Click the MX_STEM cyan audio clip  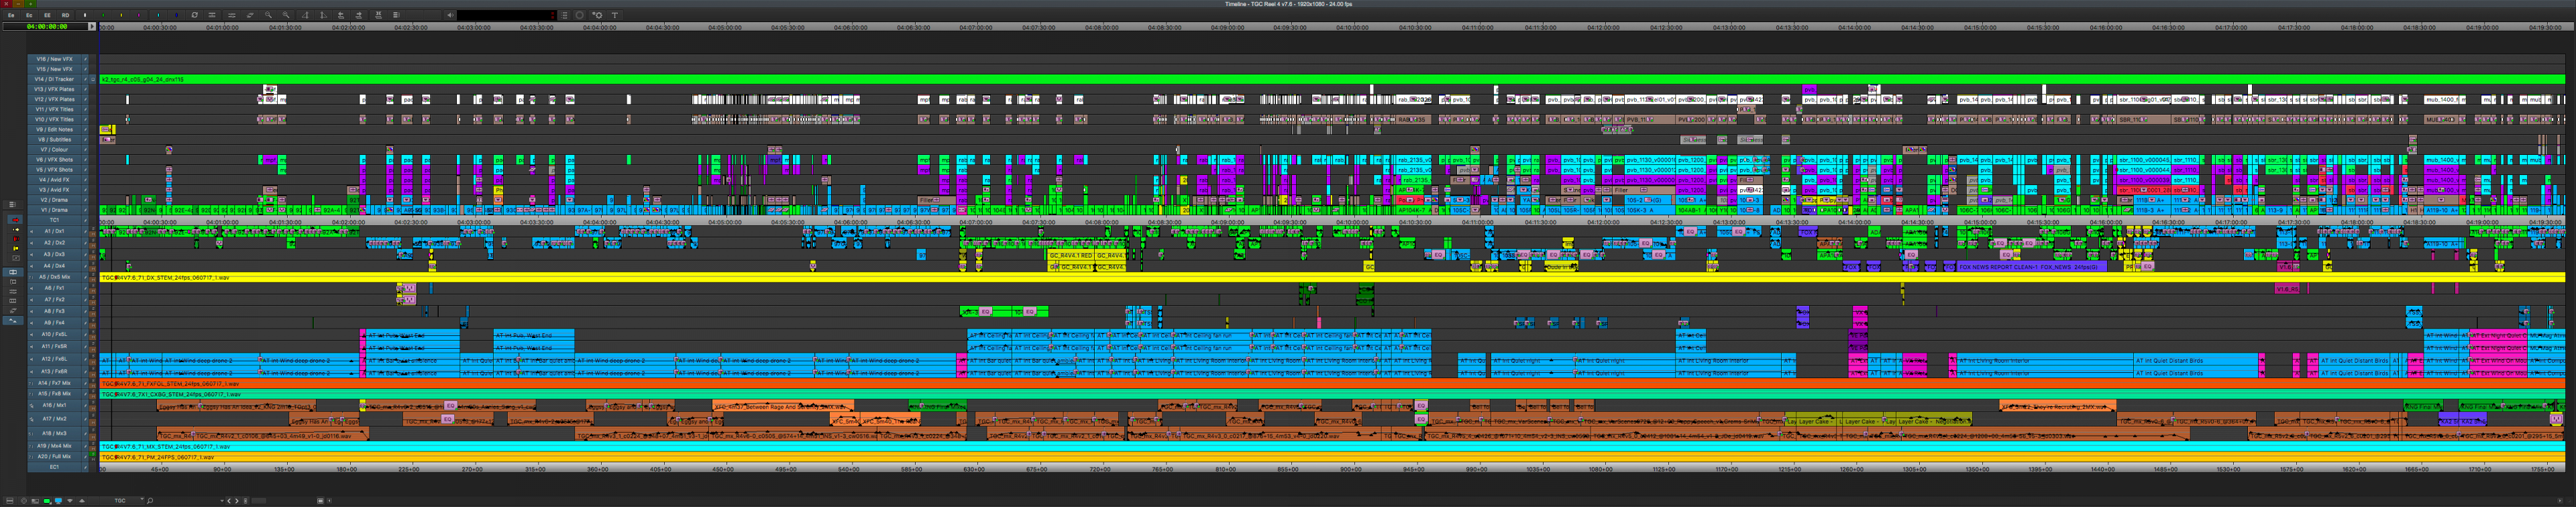[1331, 446]
